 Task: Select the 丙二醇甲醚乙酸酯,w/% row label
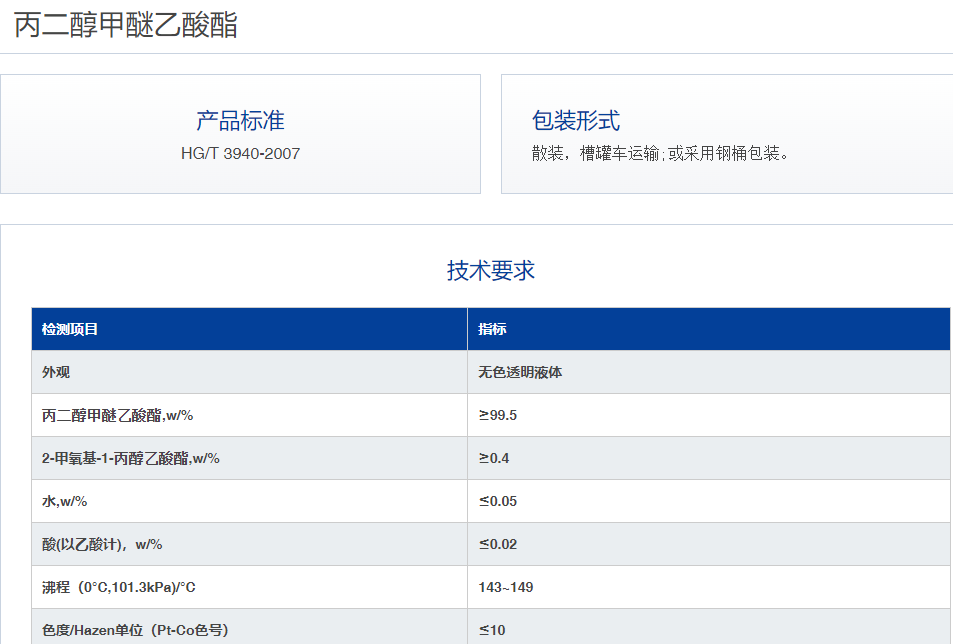click(117, 415)
